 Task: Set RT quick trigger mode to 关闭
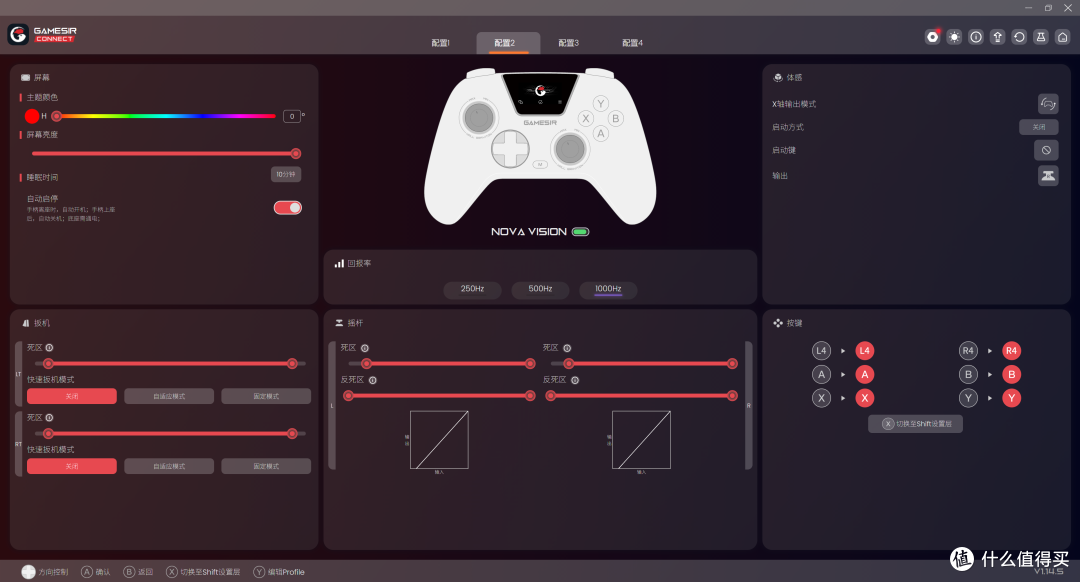click(72, 466)
